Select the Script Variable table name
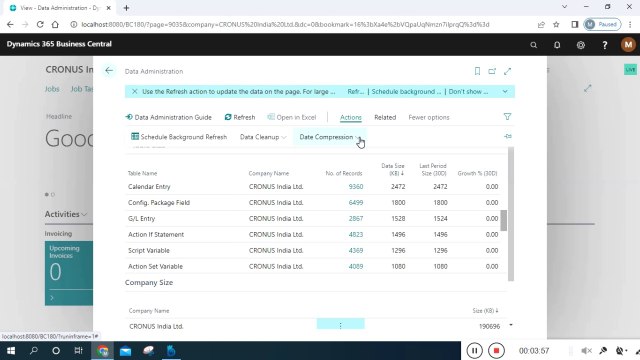 pos(149,250)
